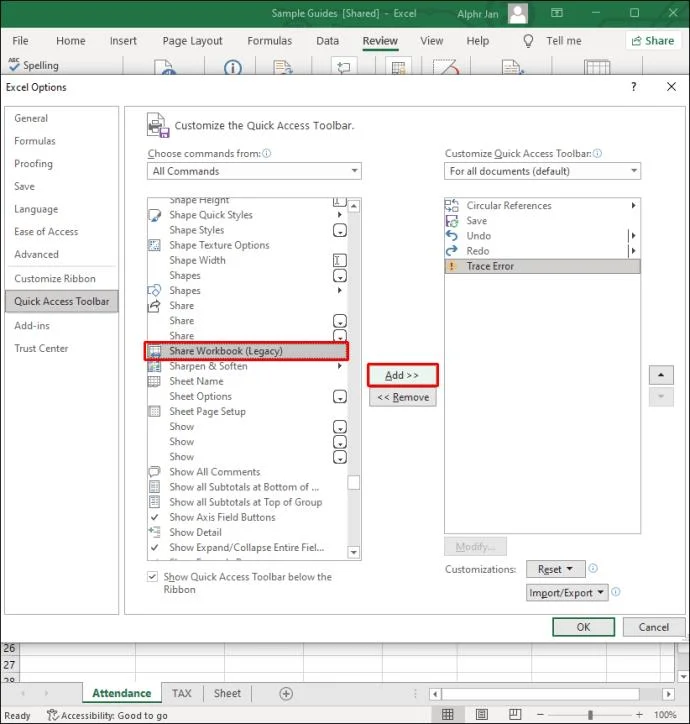Click the info icon next to Import/Export

(616, 592)
